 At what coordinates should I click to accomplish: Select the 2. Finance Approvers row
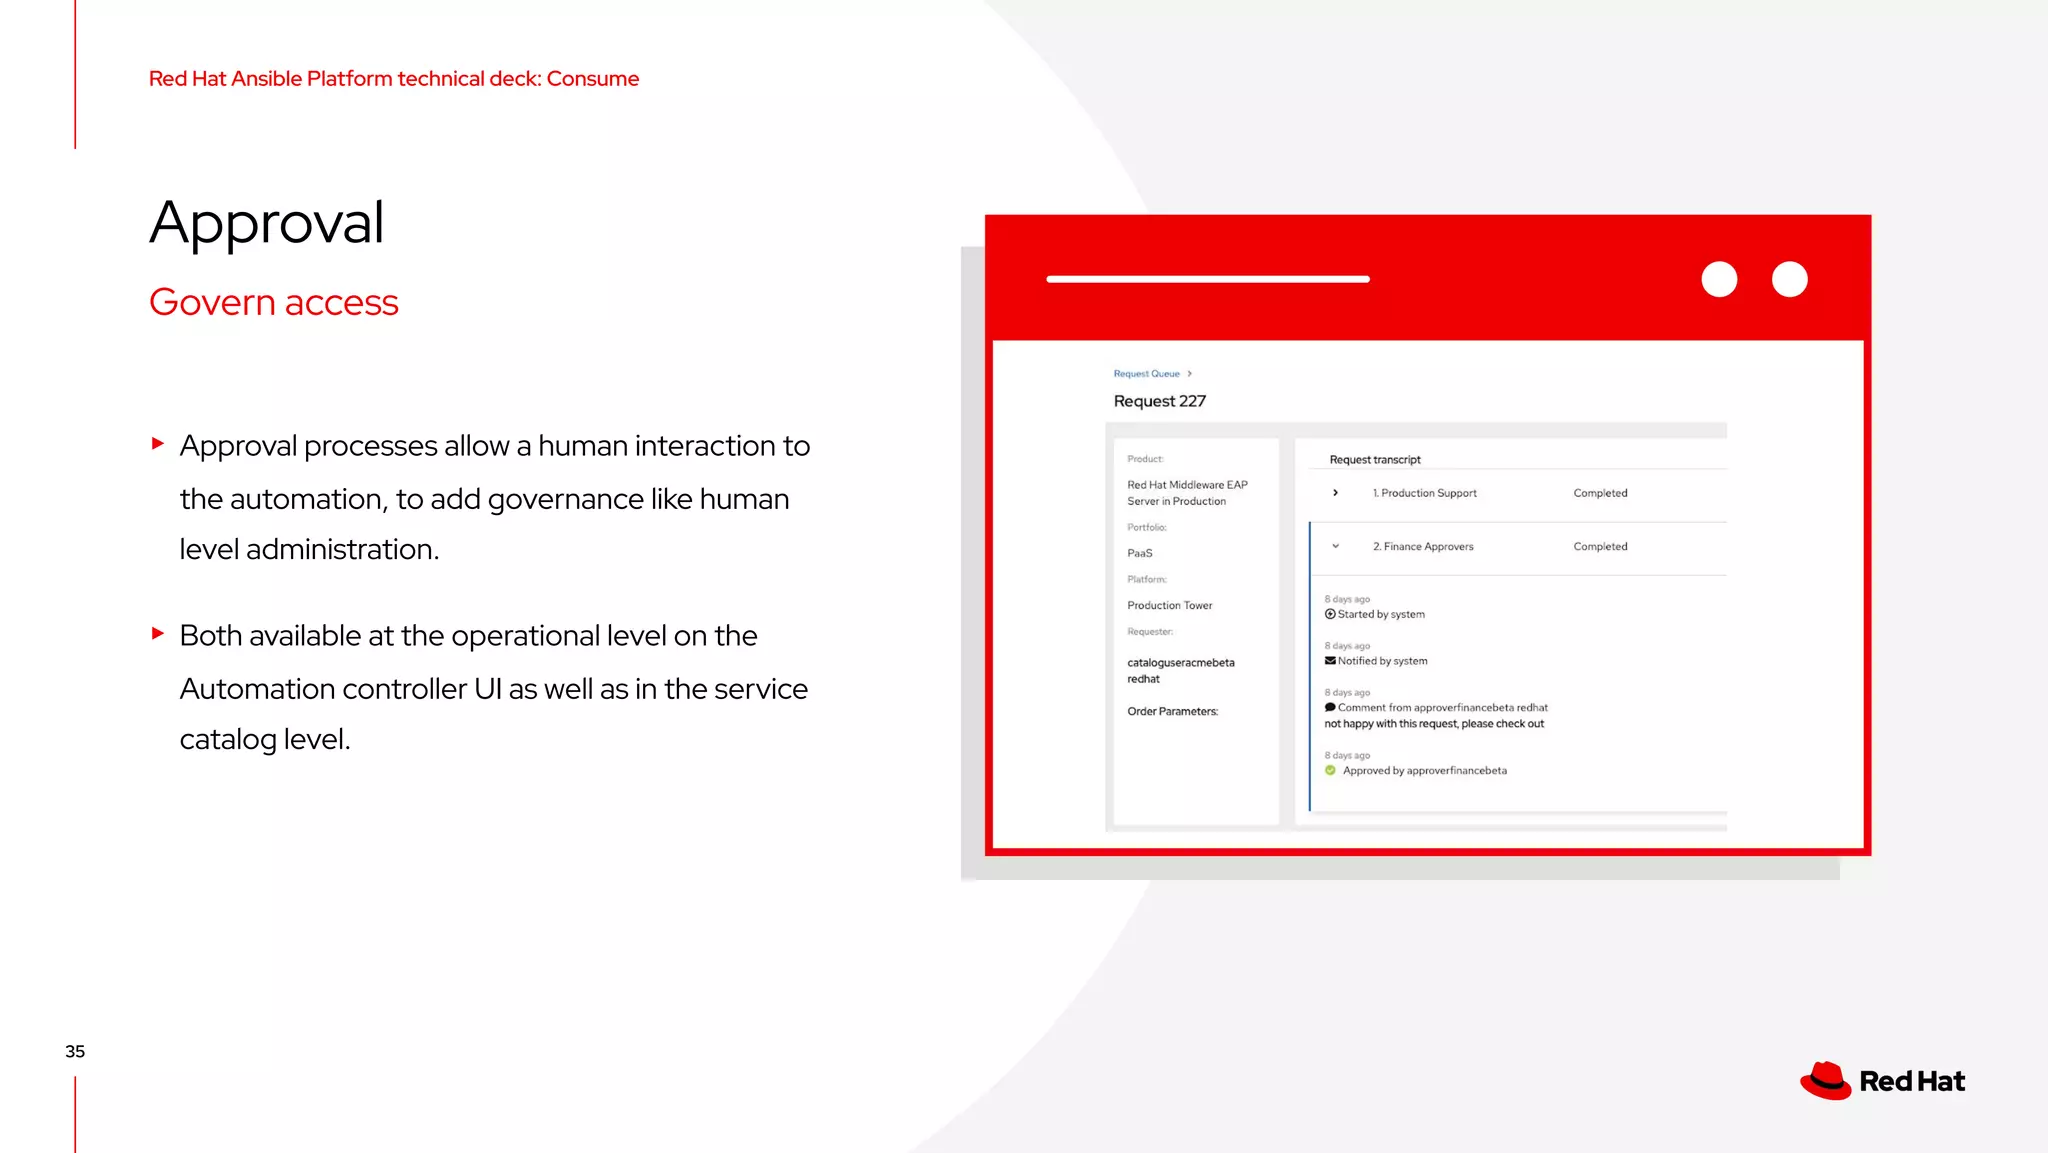point(1423,547)
